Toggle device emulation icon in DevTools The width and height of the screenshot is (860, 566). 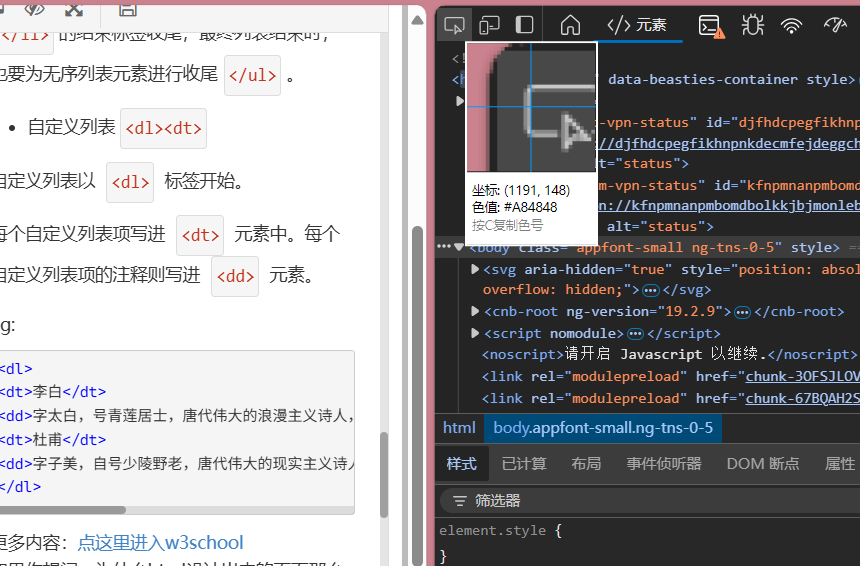[489, 25]
